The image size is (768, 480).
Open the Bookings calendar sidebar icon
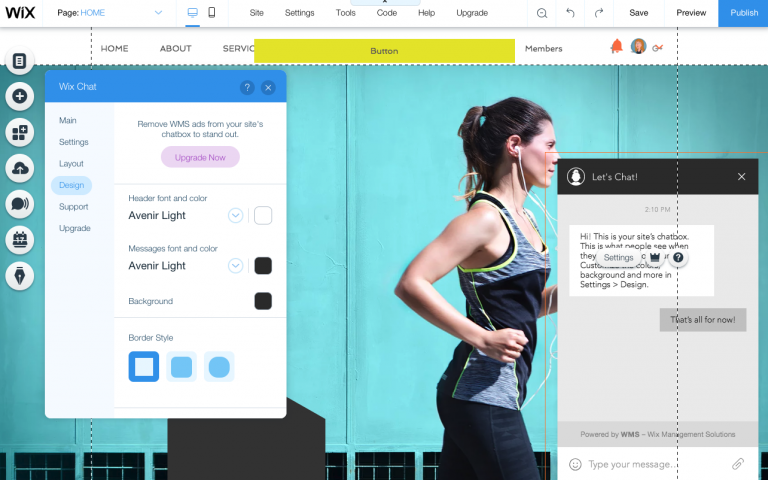pyautogui.click(x=20, y=240)
